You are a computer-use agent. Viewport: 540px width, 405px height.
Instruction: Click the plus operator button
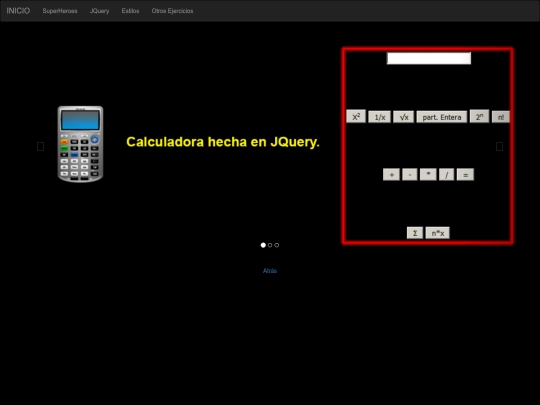pyautogui.click(x=392, y=175)
